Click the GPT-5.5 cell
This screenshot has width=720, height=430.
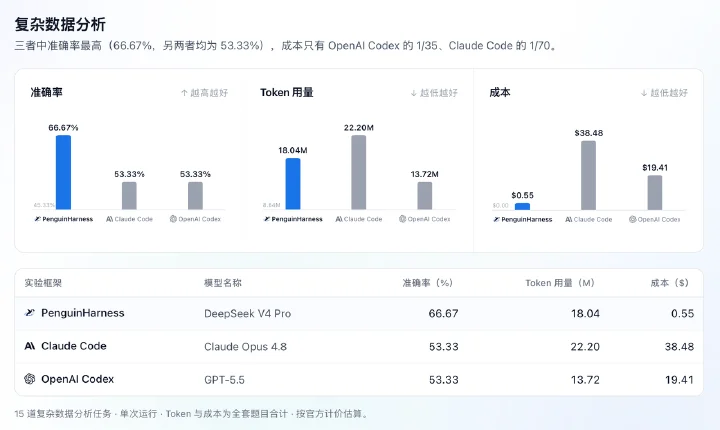224,380
